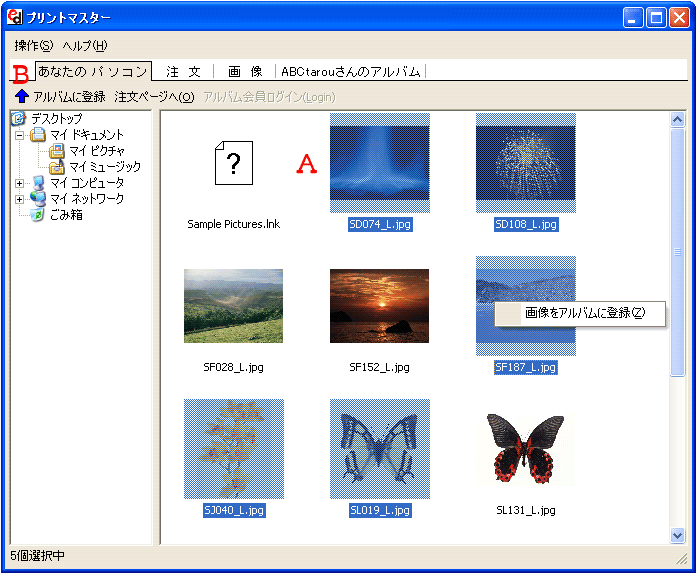The image size is (696, 574).
Task: Open the ヘルプ(H) menu
Action: tap(85, 45)
